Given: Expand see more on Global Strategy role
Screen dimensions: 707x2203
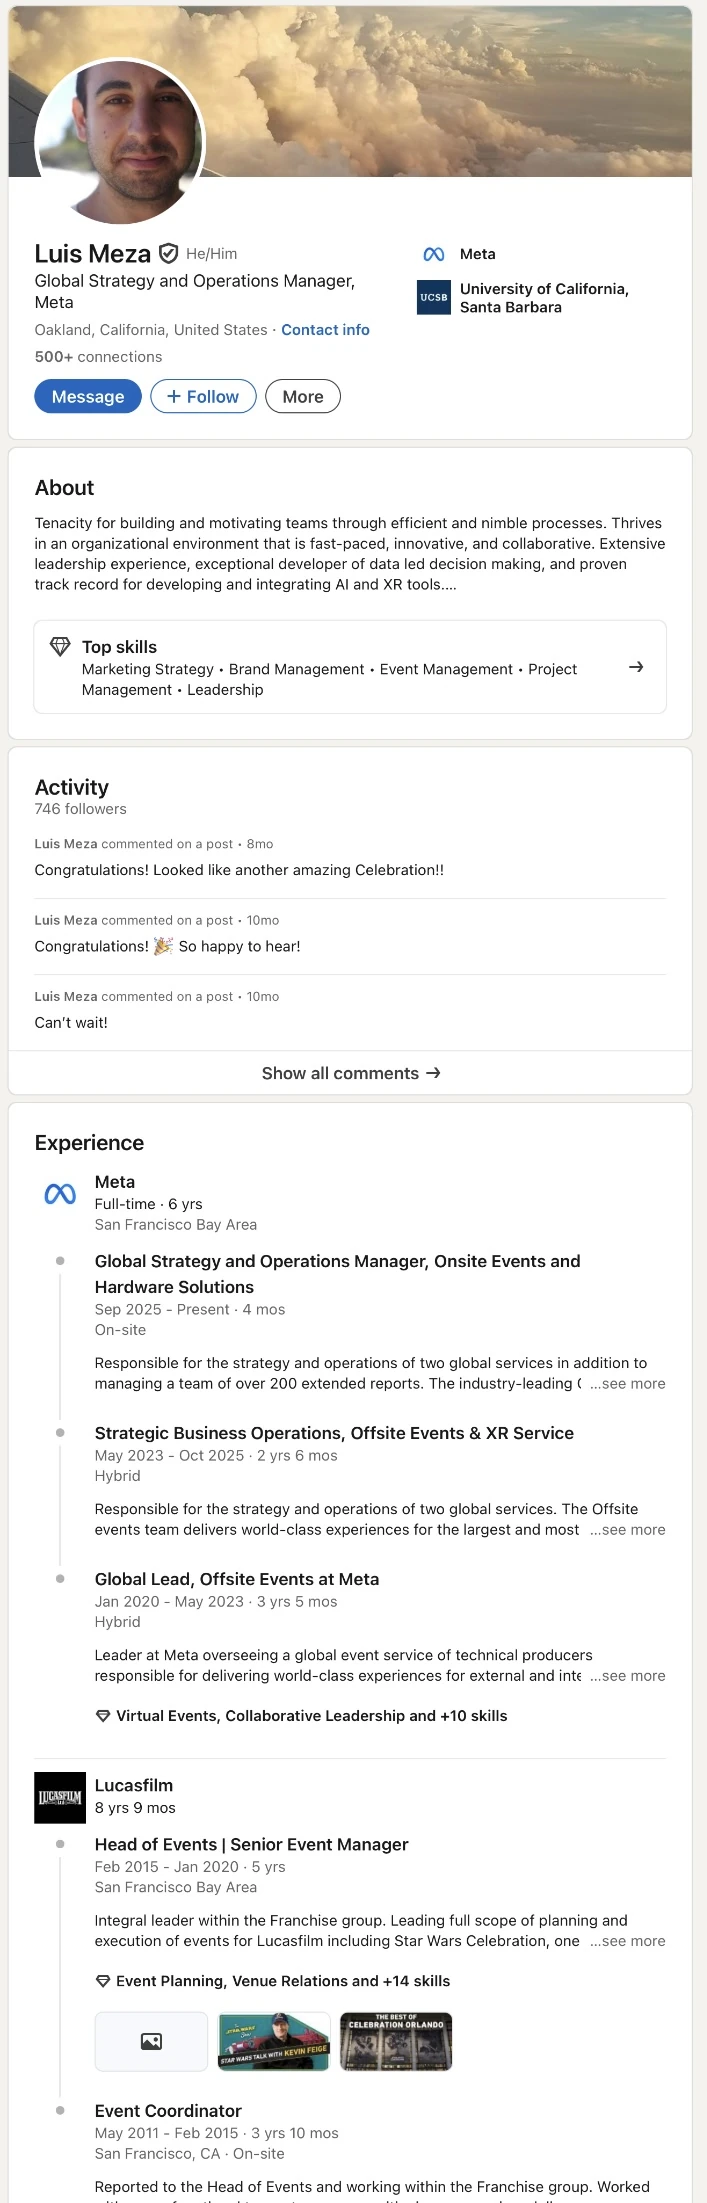Looking at the screenshot, I should (628, 1384).
